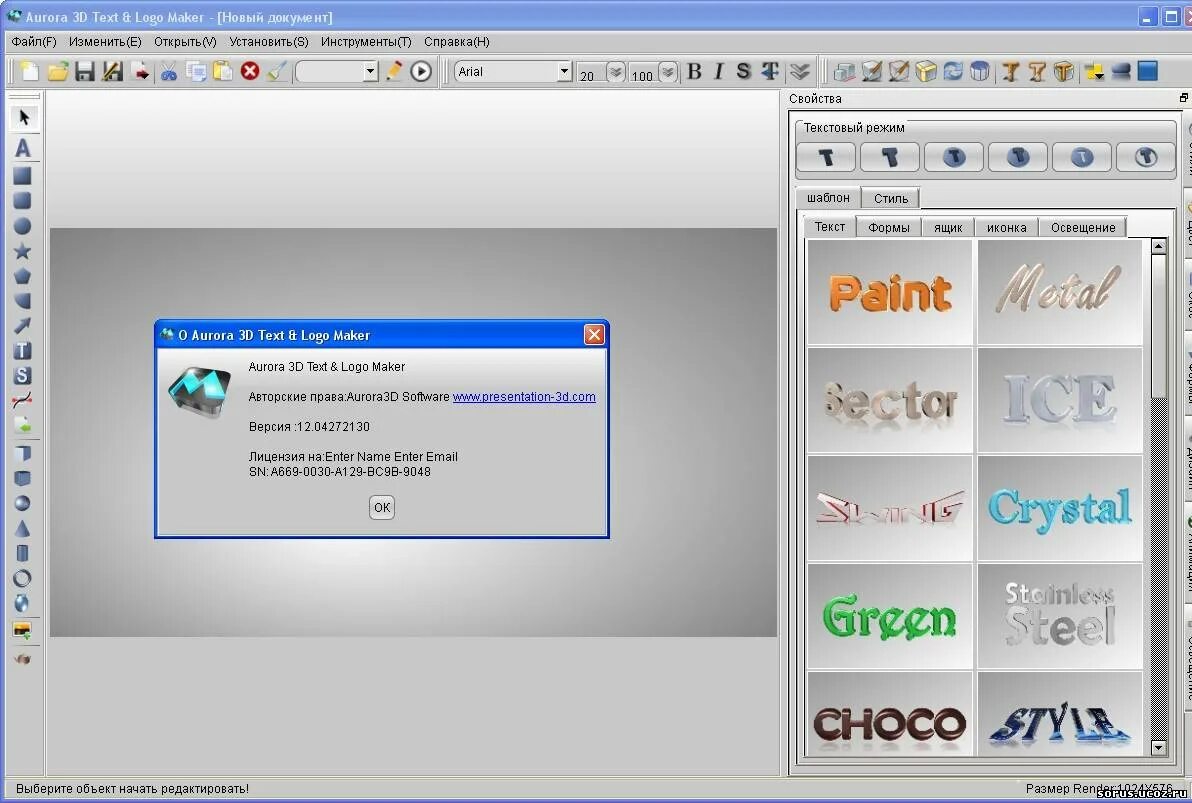Open the Изменить(E) menu
This screenshot has height=803, width=1192.
[105, 42]
